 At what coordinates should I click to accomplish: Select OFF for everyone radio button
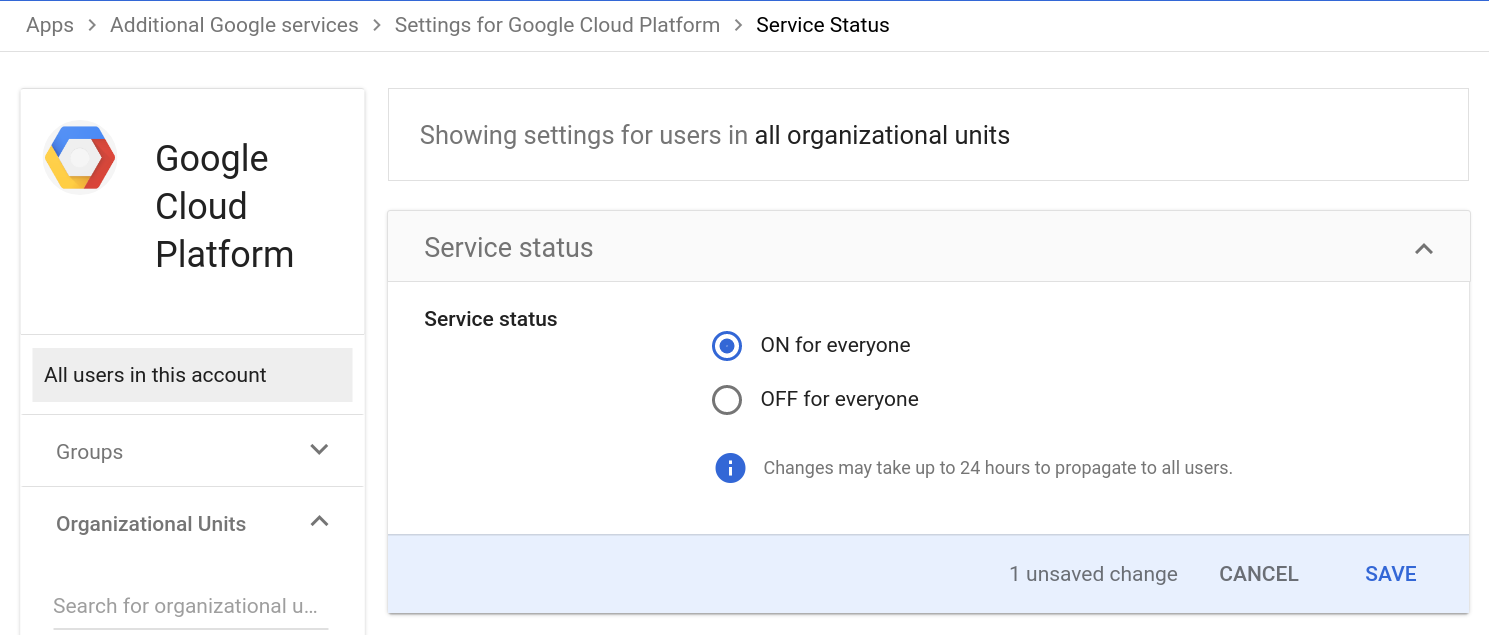click(x=727, y=400)
